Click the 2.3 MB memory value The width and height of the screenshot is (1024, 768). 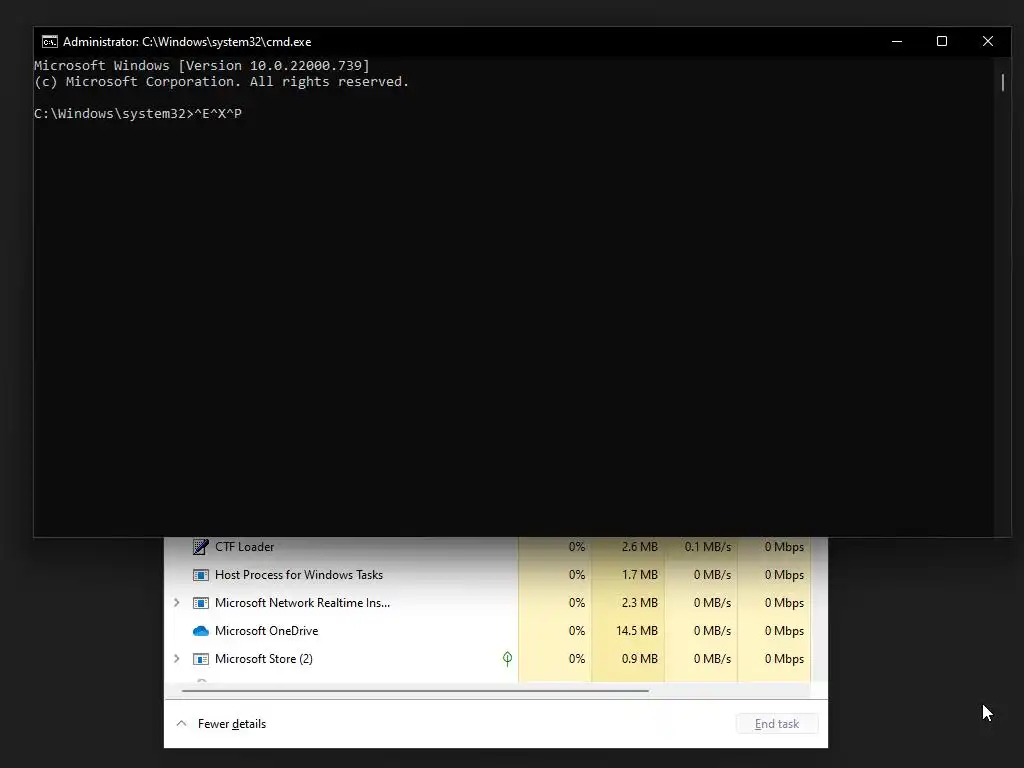[639, 603]
